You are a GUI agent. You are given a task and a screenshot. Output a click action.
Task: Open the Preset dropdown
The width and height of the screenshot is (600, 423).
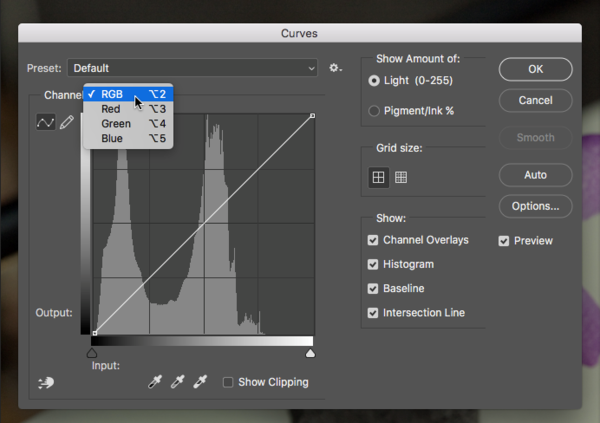click(x=192, y=68)
